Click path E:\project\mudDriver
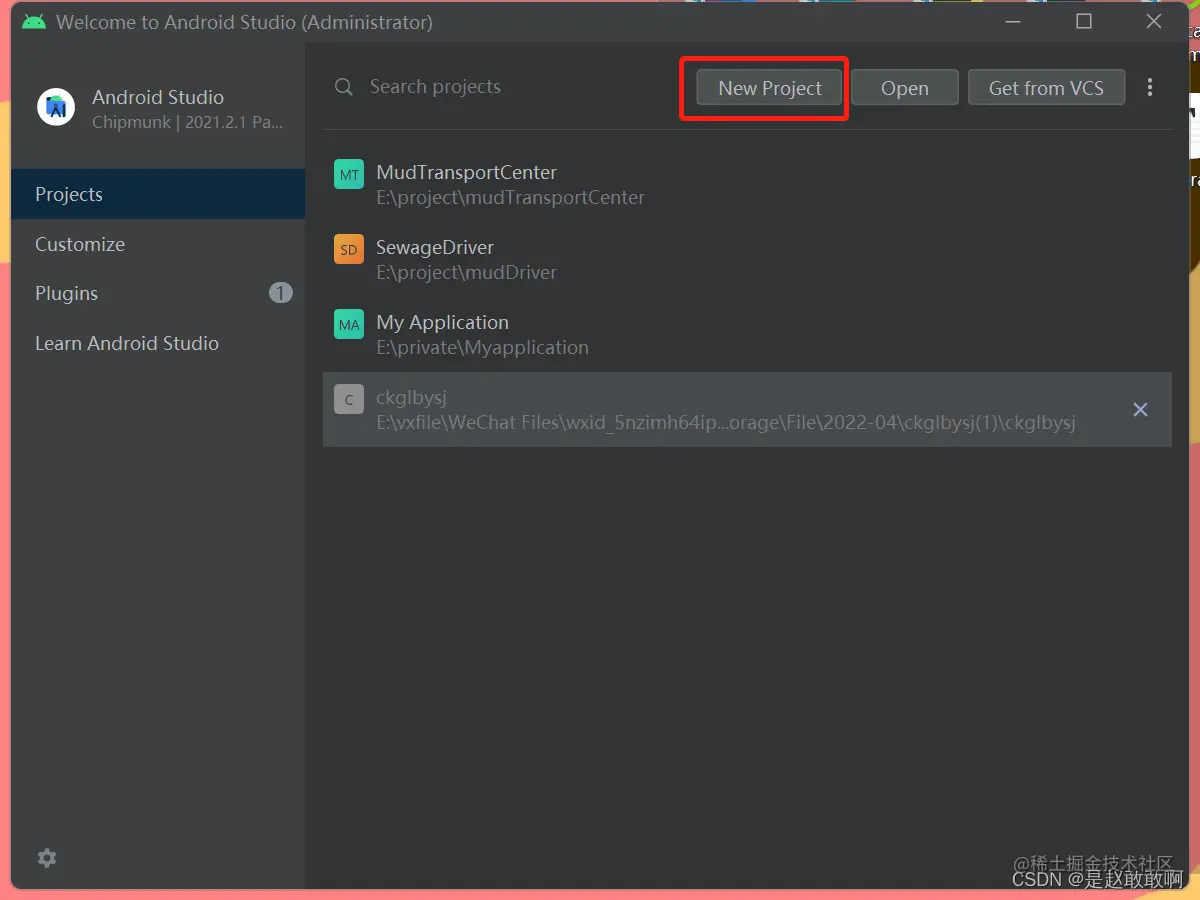This screenshot has height=900, width=1200. (466, 273)
